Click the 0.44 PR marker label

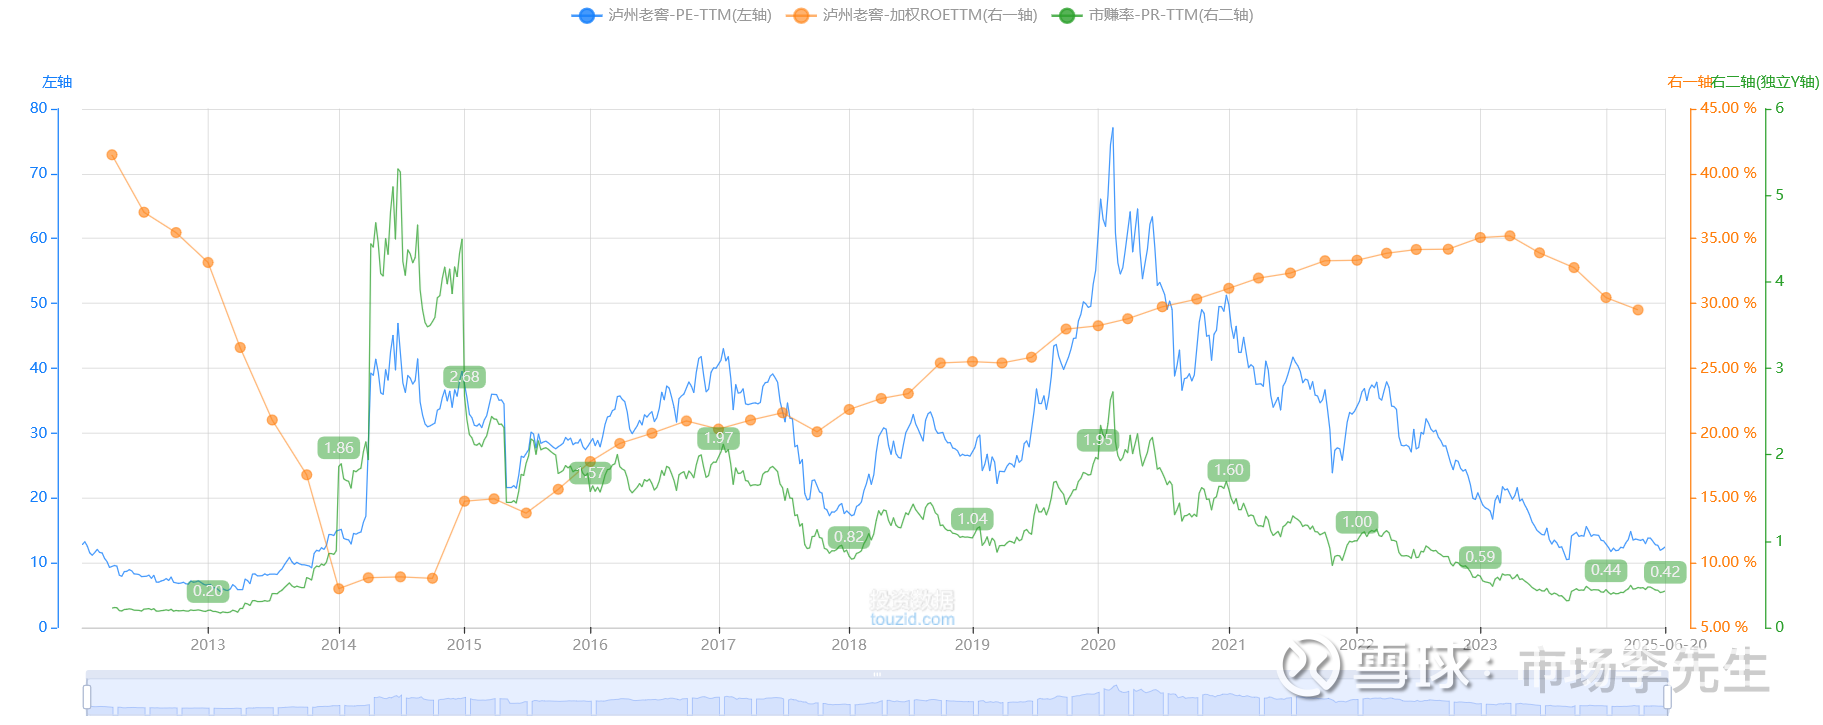click(1606, 570)
